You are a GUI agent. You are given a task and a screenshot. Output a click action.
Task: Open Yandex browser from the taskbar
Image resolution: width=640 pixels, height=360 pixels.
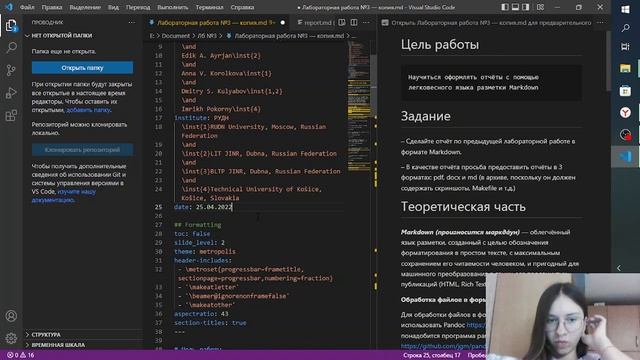point(625,112)
